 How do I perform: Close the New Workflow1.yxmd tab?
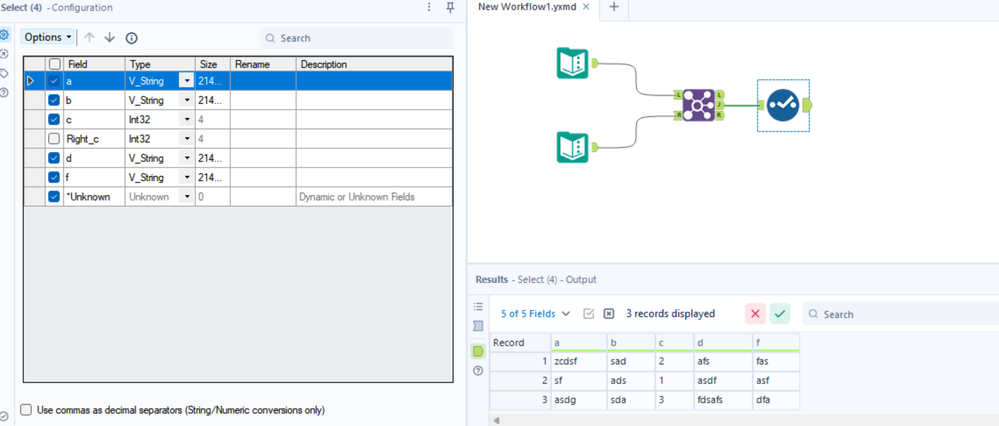click(587, 7)
